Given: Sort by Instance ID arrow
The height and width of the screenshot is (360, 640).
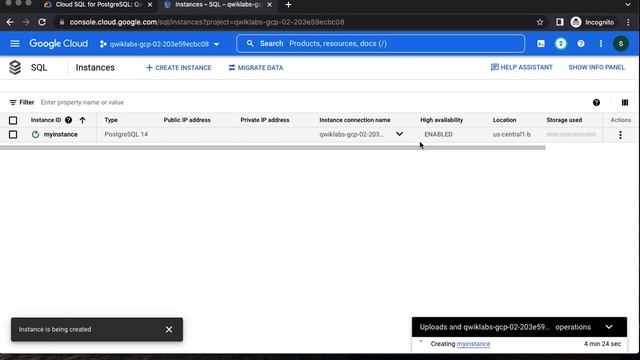Looking at the screenshot, I should pyautogui.click(x=82, y=120).
